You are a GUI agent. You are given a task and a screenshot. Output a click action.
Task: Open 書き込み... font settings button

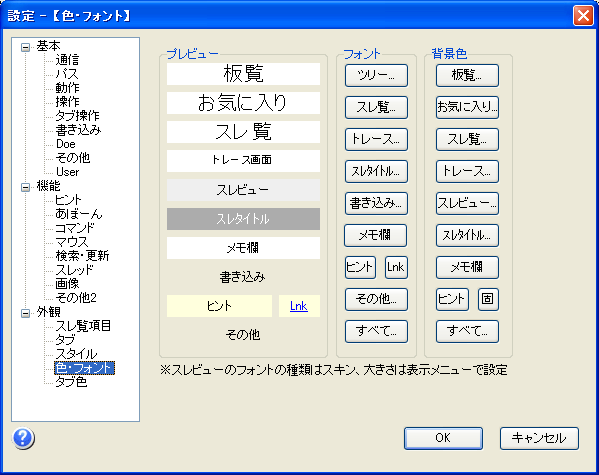click(x=376, y=203)
